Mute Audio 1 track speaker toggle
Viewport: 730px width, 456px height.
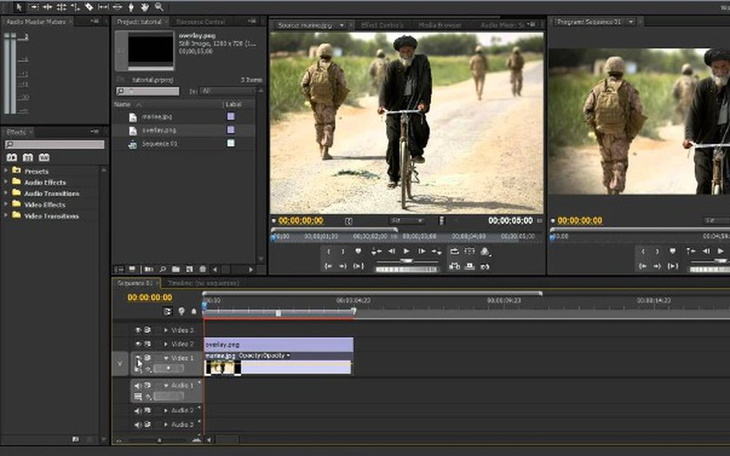pos(138,386)
